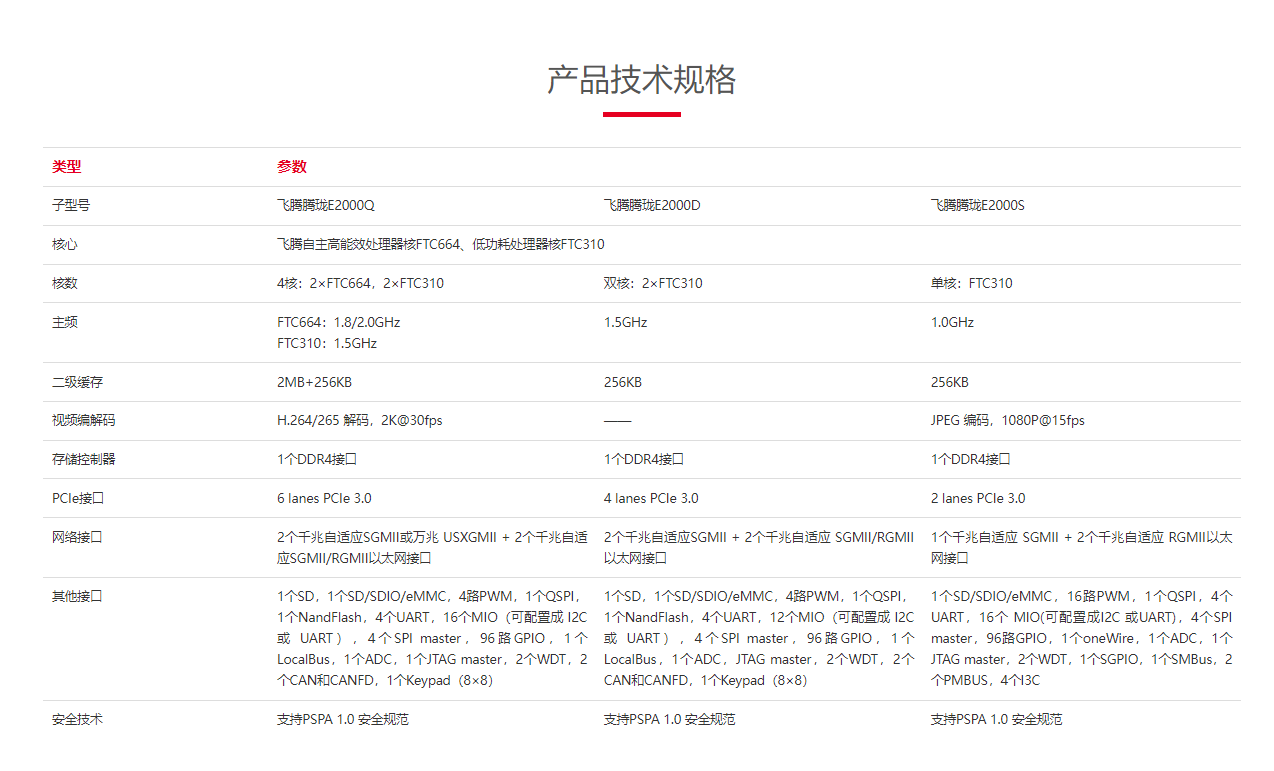Click the 256KB cache value for E2000D

pyautogui.click(x=623, y=383)
